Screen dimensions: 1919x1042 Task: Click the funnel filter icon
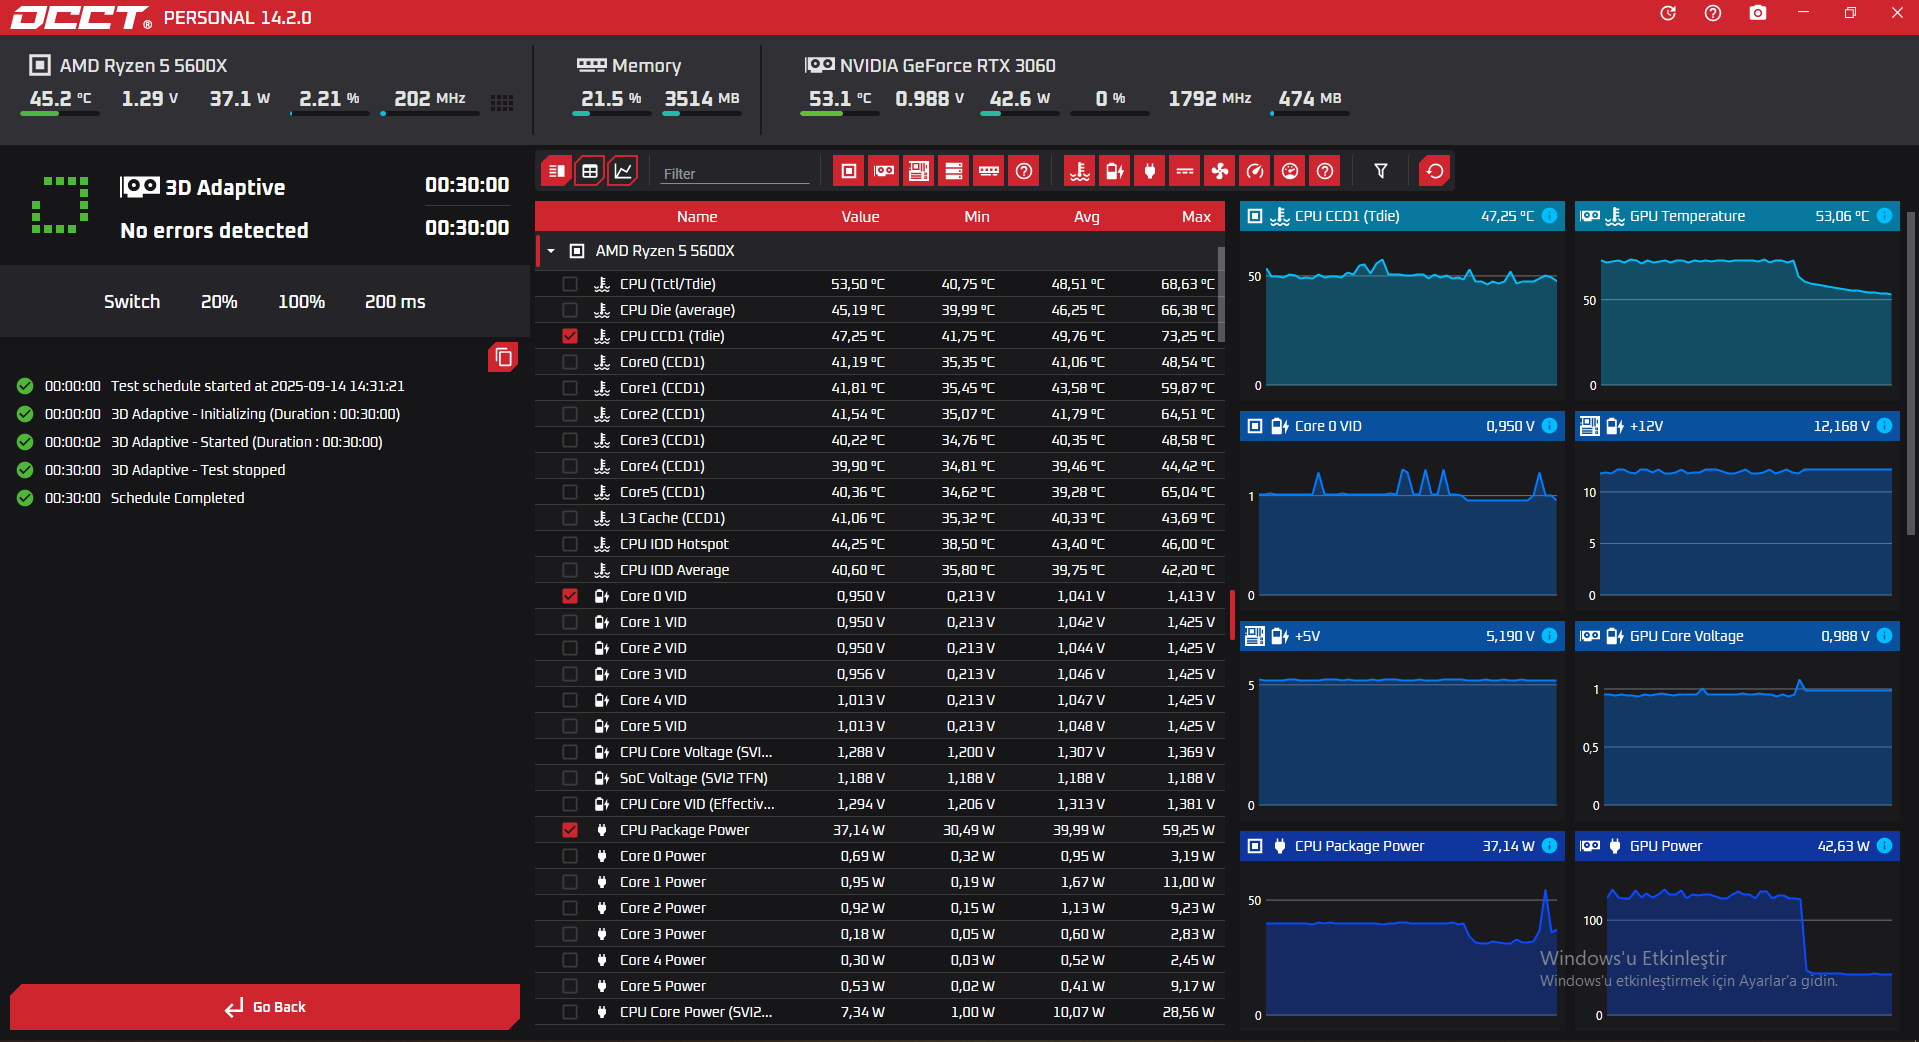pyautogui.click(x=1381, y=171)
